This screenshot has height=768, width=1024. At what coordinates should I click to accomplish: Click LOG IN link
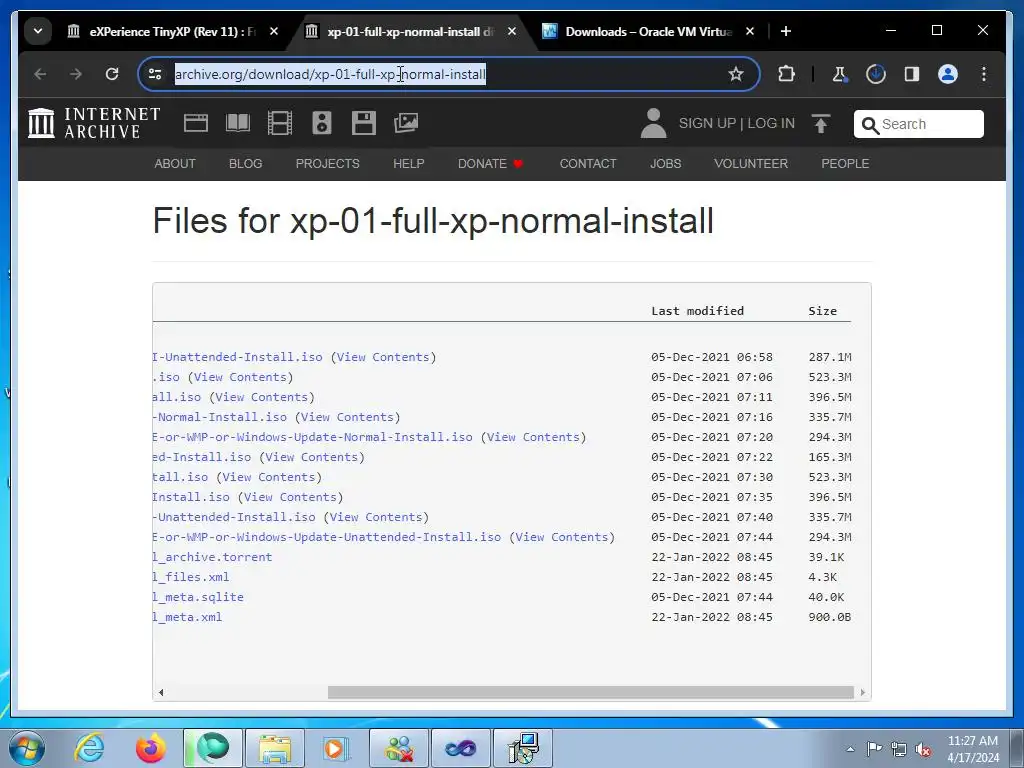771,123
